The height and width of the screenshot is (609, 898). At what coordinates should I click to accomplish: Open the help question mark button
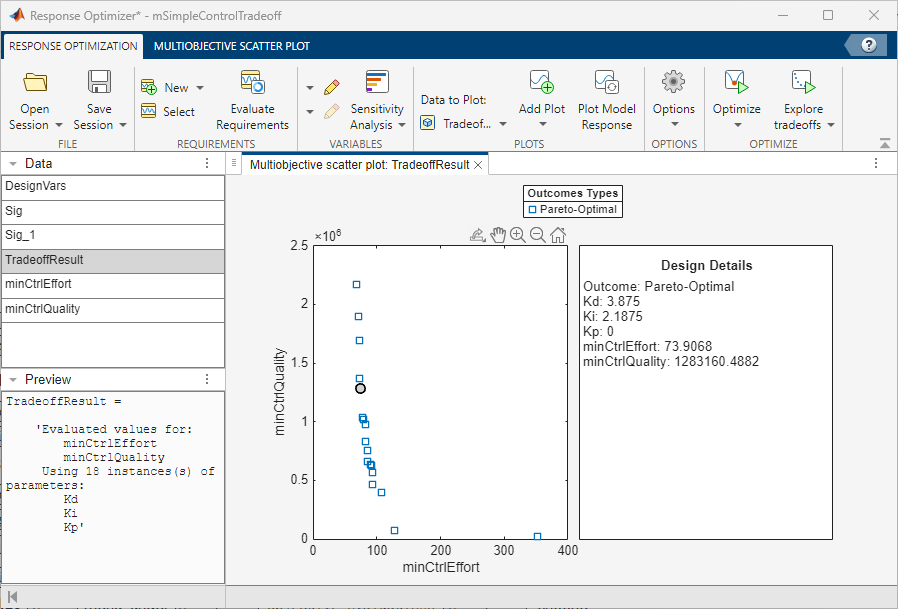(869, 45)
